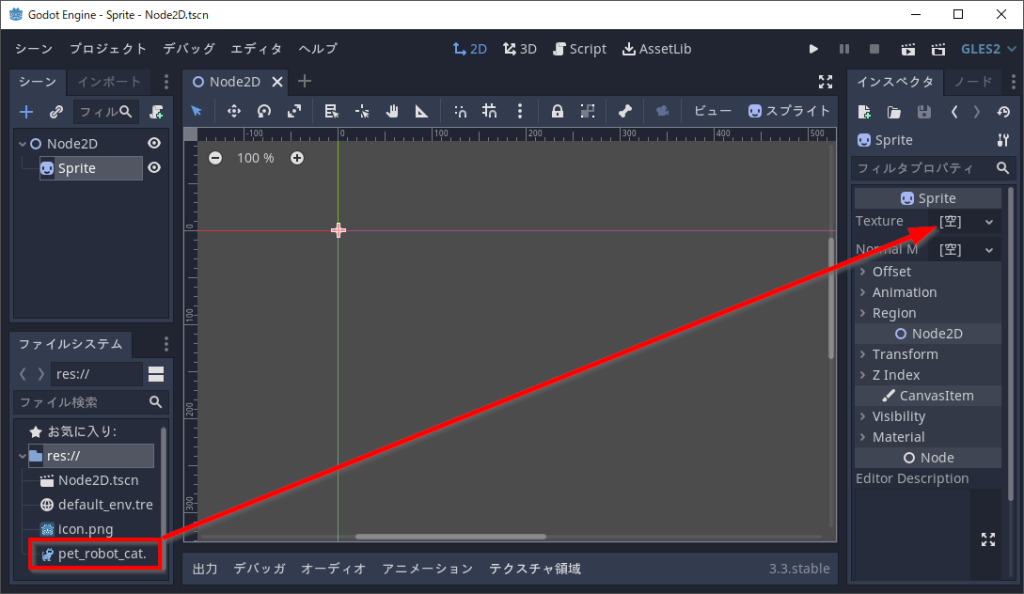The width and height of the screenshot is (1024, 594).
Task: Switch to the Script workspace
Action: tap(579, 48)
